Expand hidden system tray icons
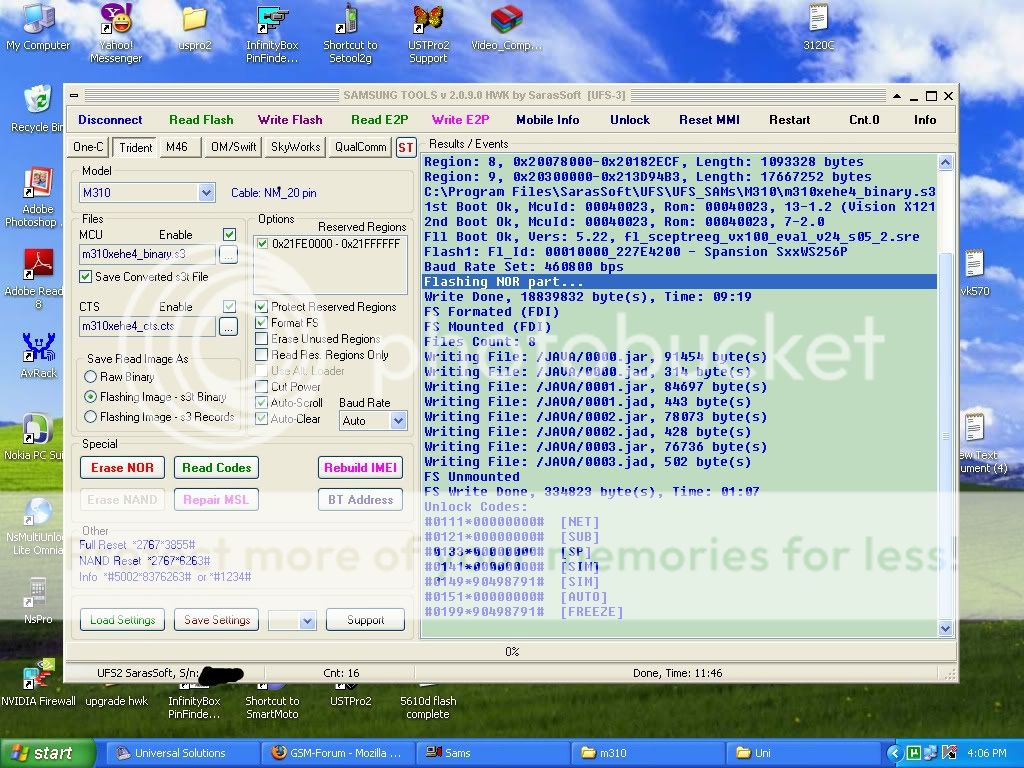The height and width of the screenshot is (768, 1024). point(894,753)
